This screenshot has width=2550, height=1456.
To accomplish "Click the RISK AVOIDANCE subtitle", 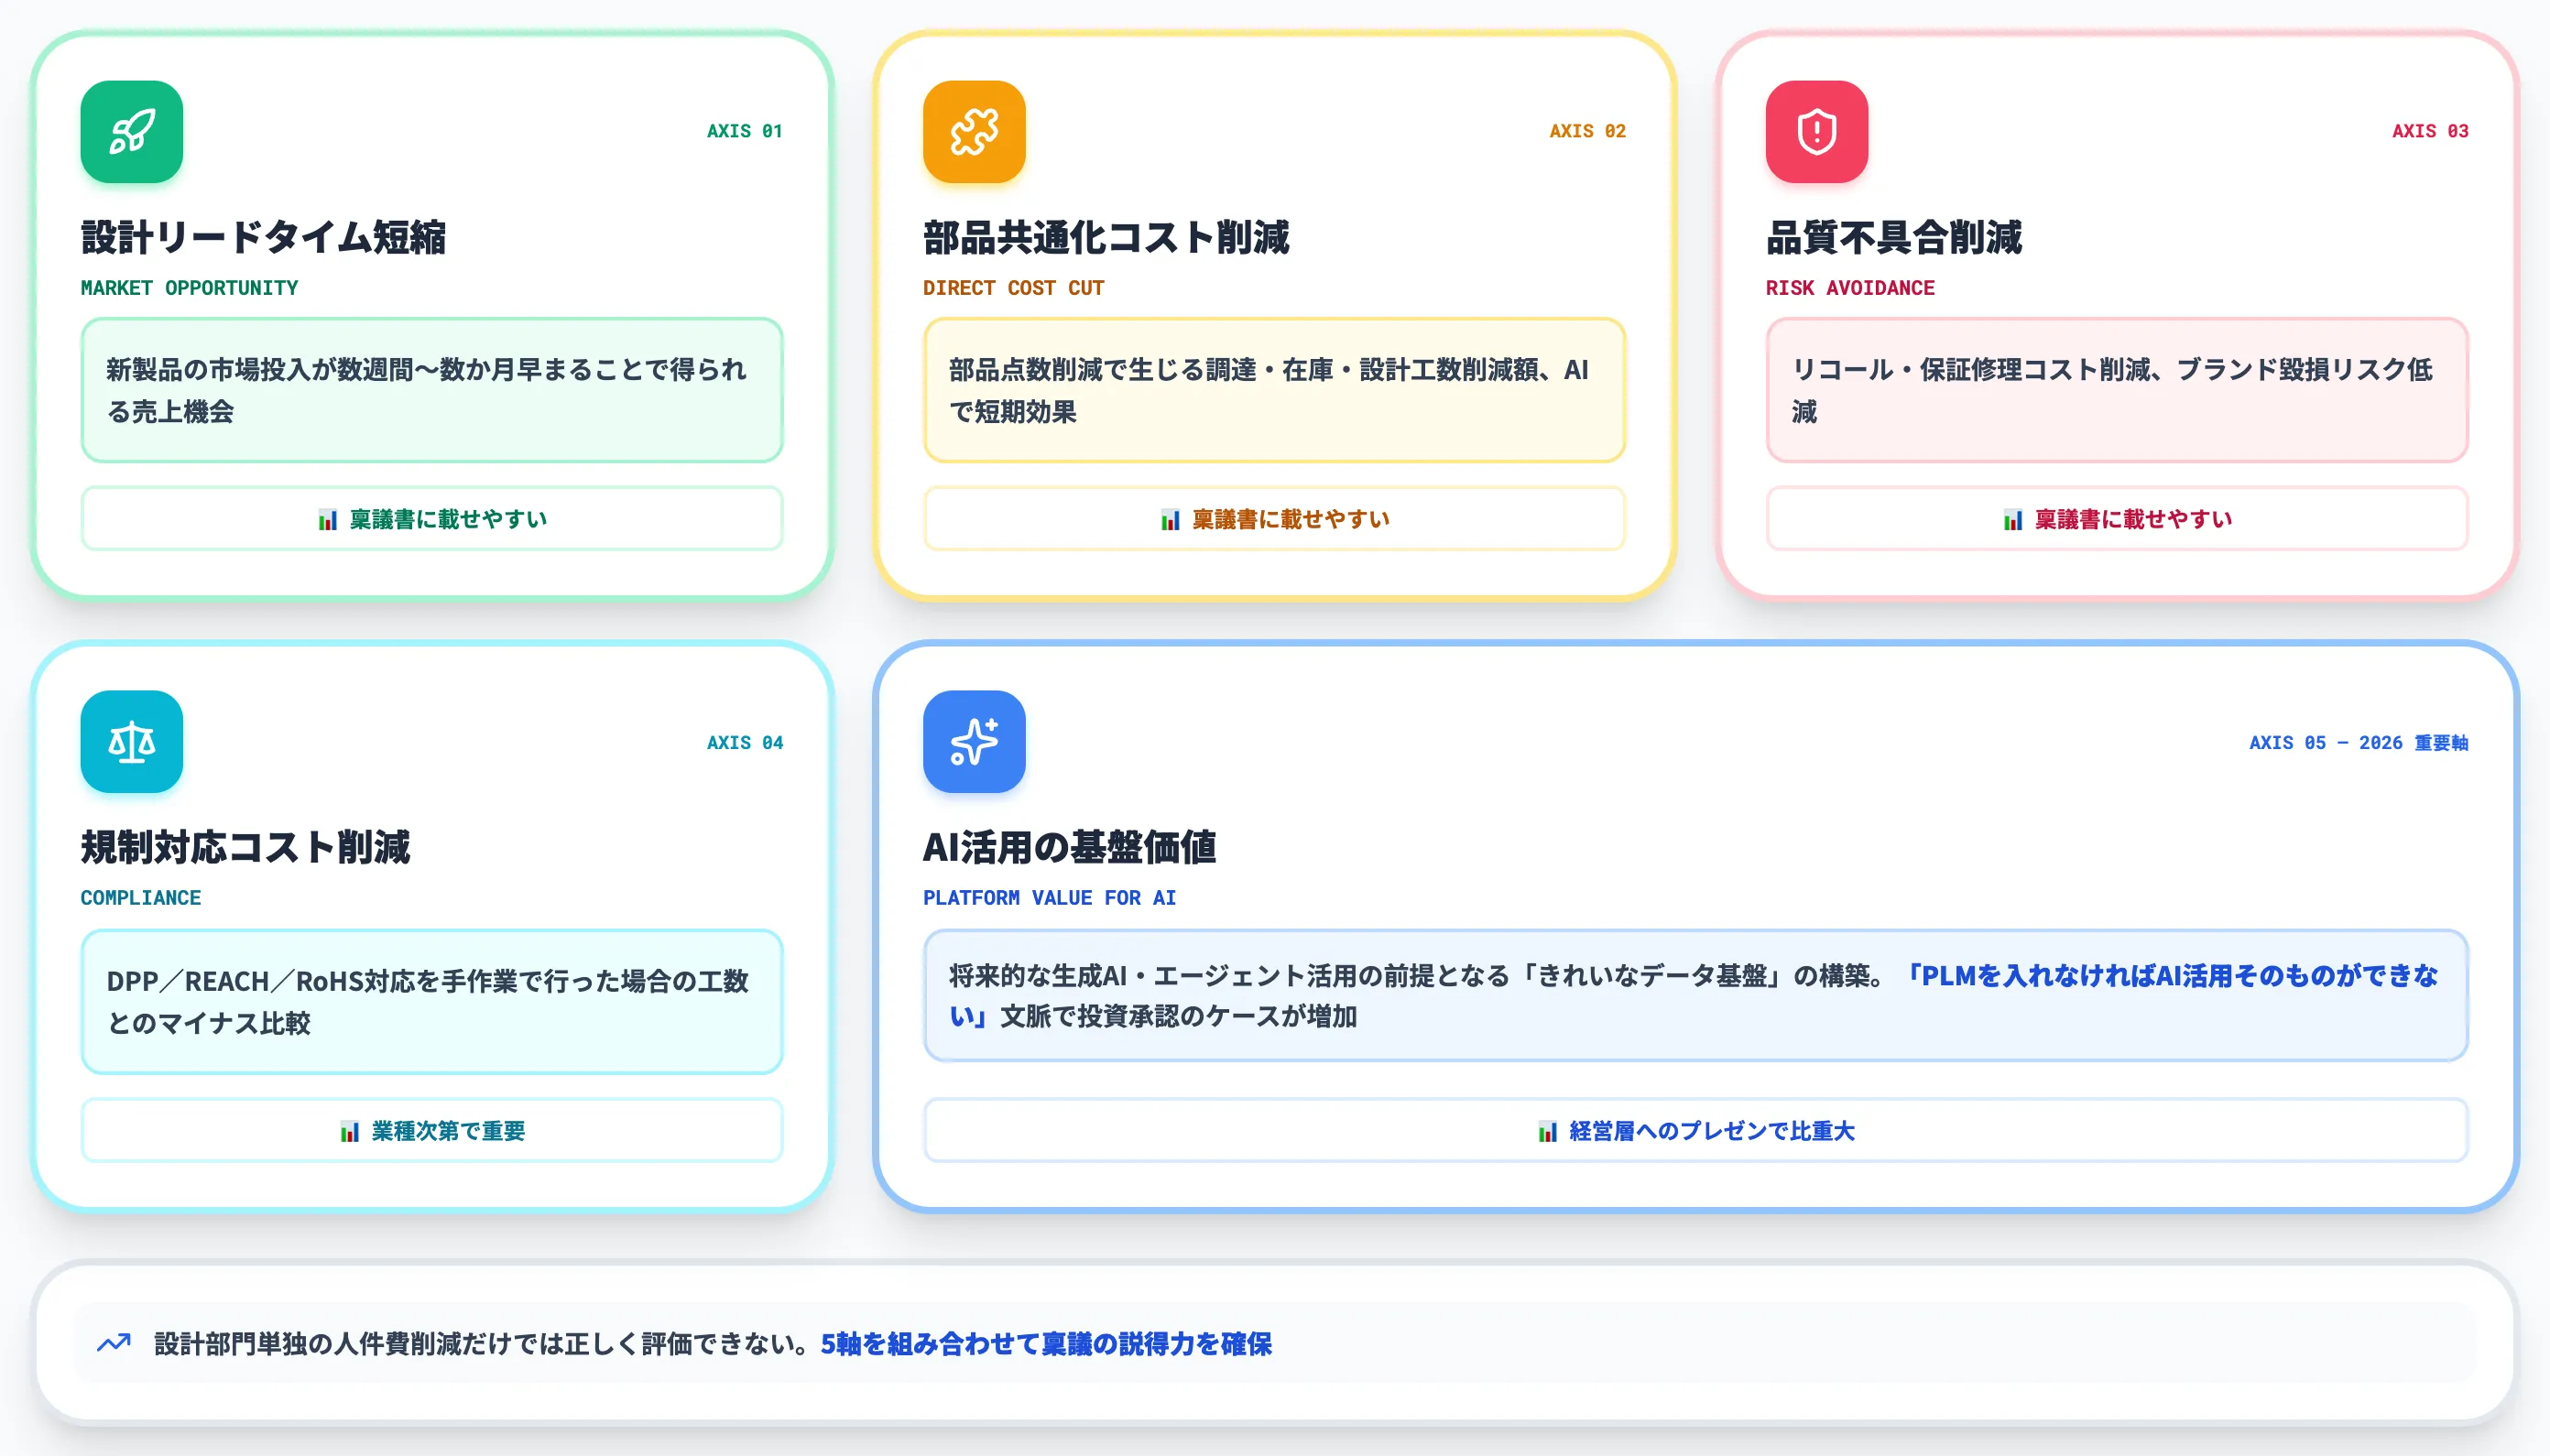I will pos(1849,288).
